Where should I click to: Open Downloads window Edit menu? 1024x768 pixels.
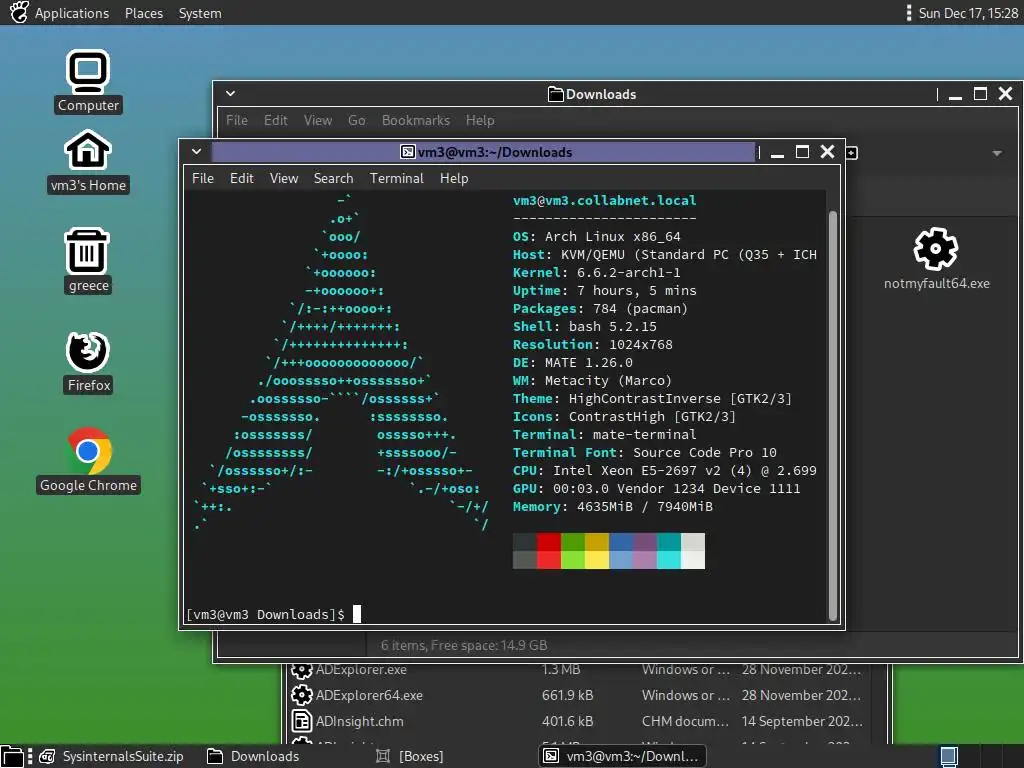click(275, 120)
